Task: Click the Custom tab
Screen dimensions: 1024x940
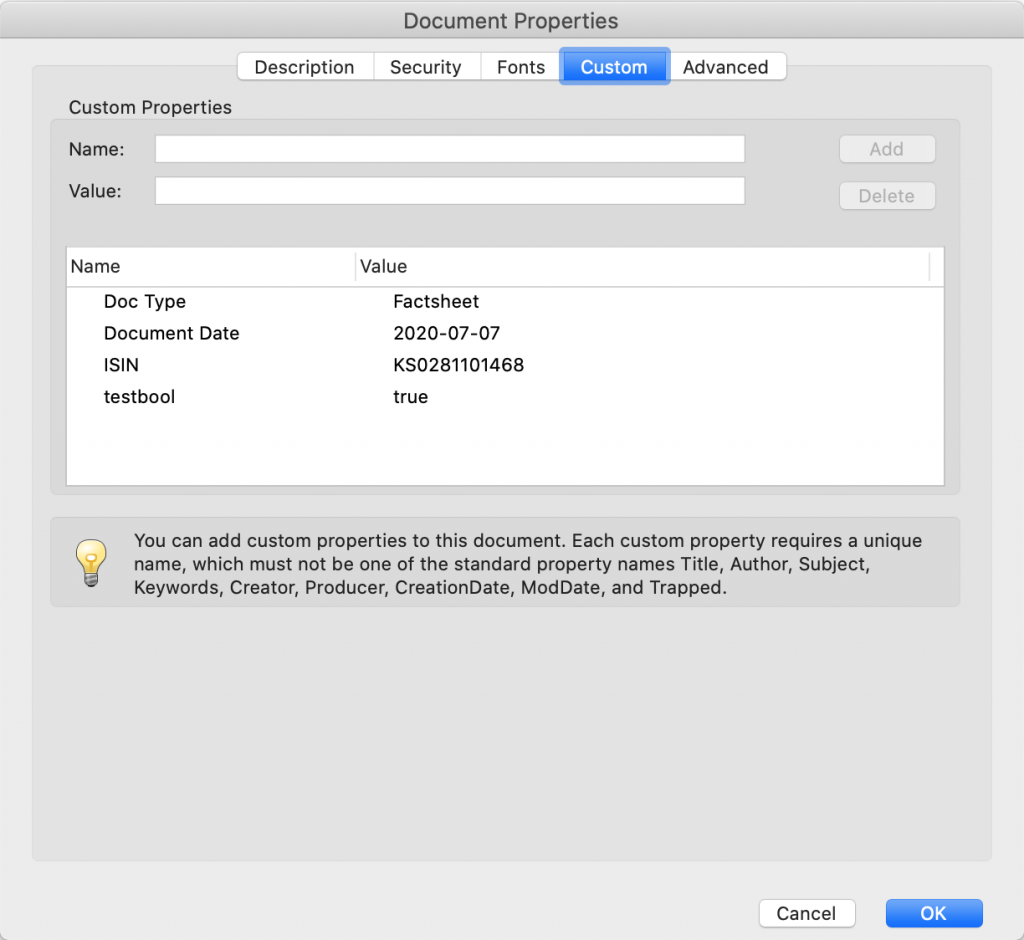Action: tap(613, 67)
